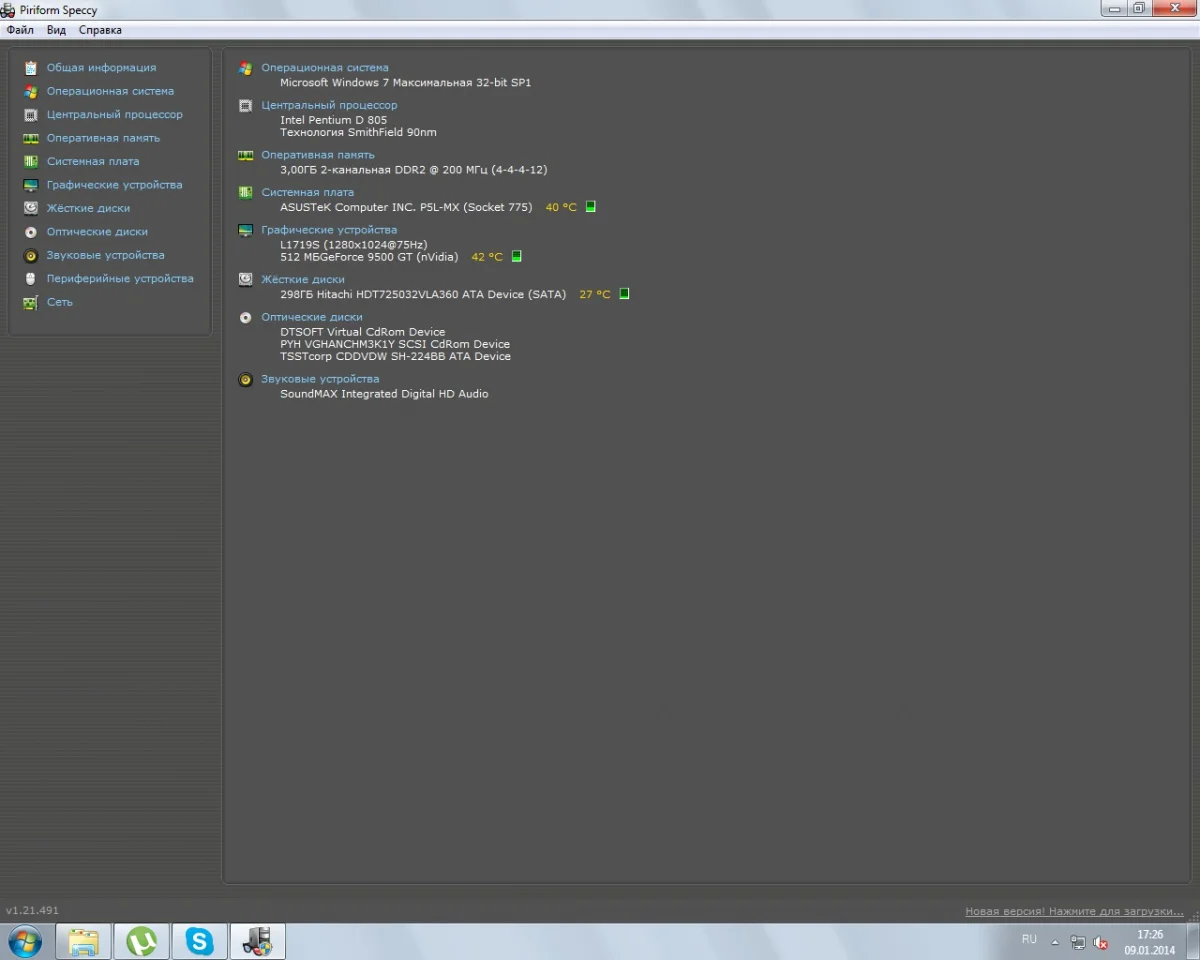Click the Системная плата sidebar board icon
The image size is (1200, 960).
click(x=31, y=161)
